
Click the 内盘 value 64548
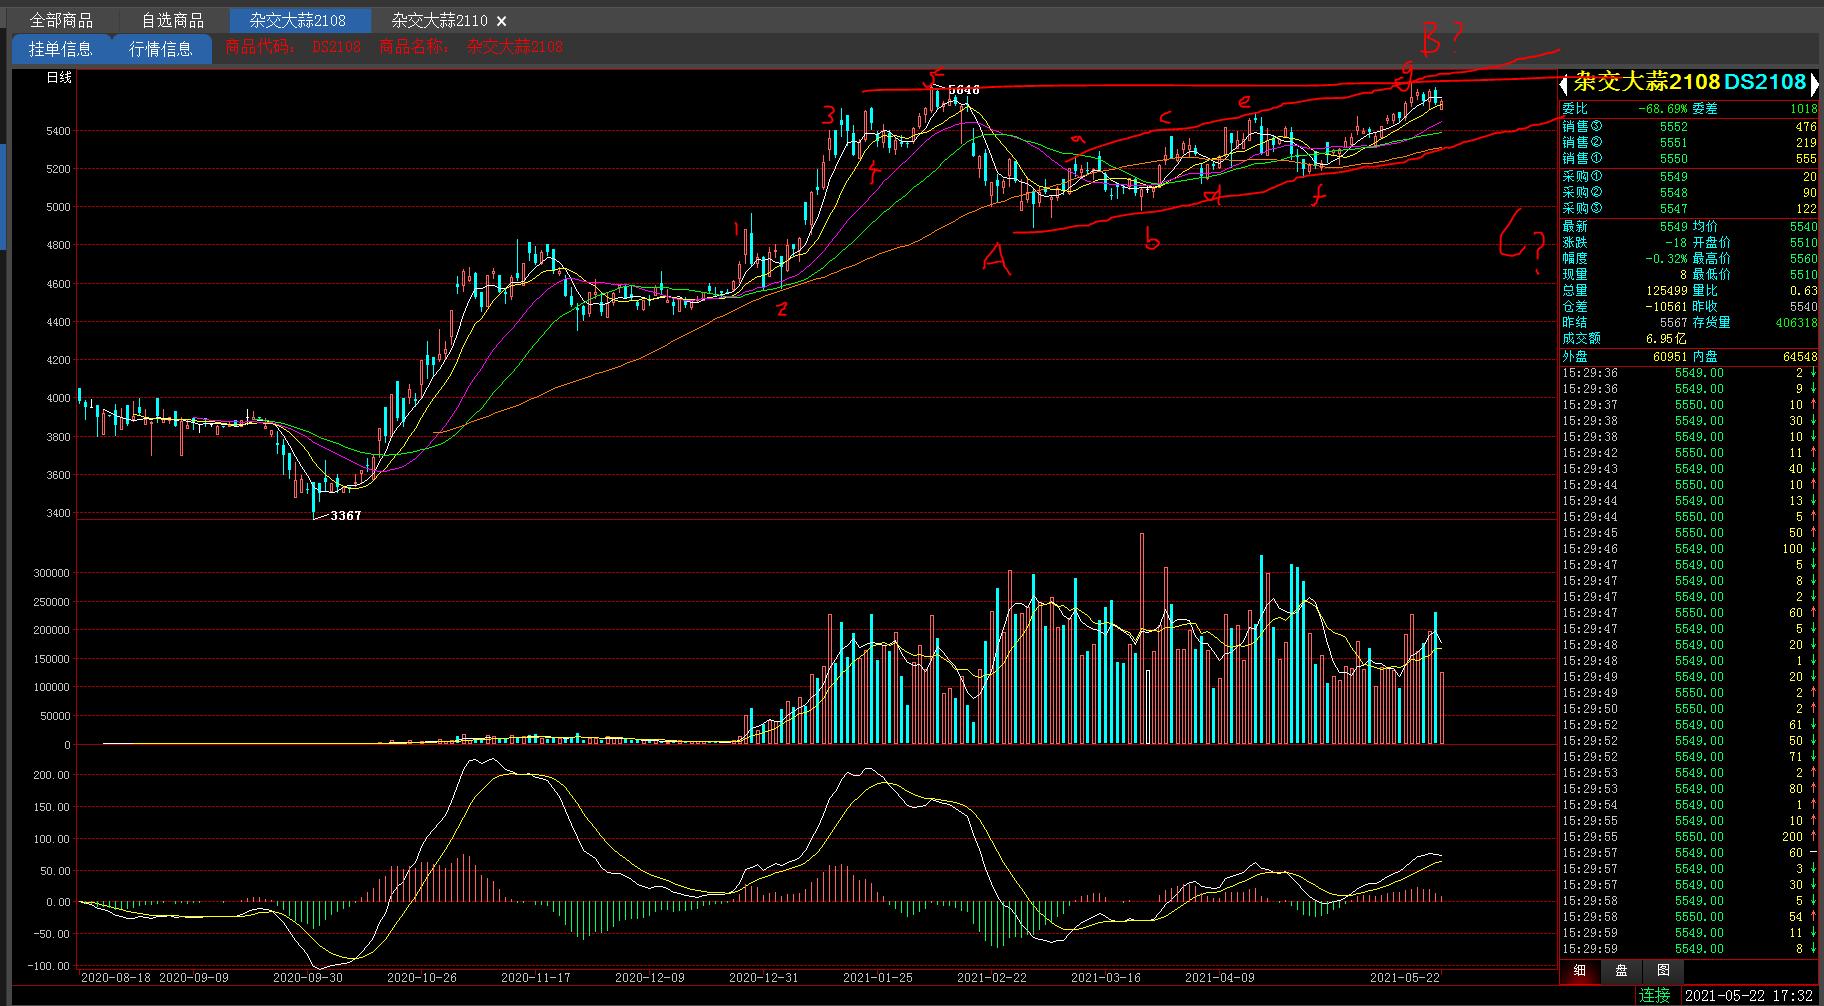click(1800, 357)
